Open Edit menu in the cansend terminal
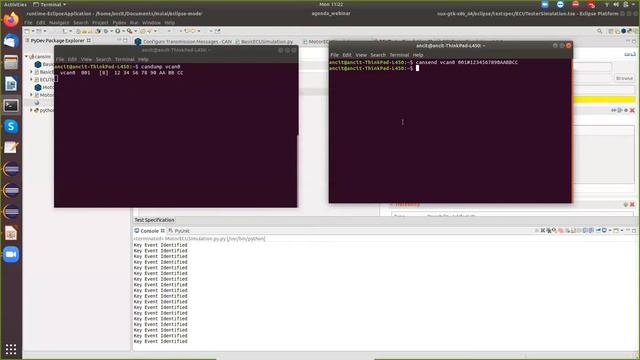The width and height of the screenshot is (640, 360). [x=347, y=55]
